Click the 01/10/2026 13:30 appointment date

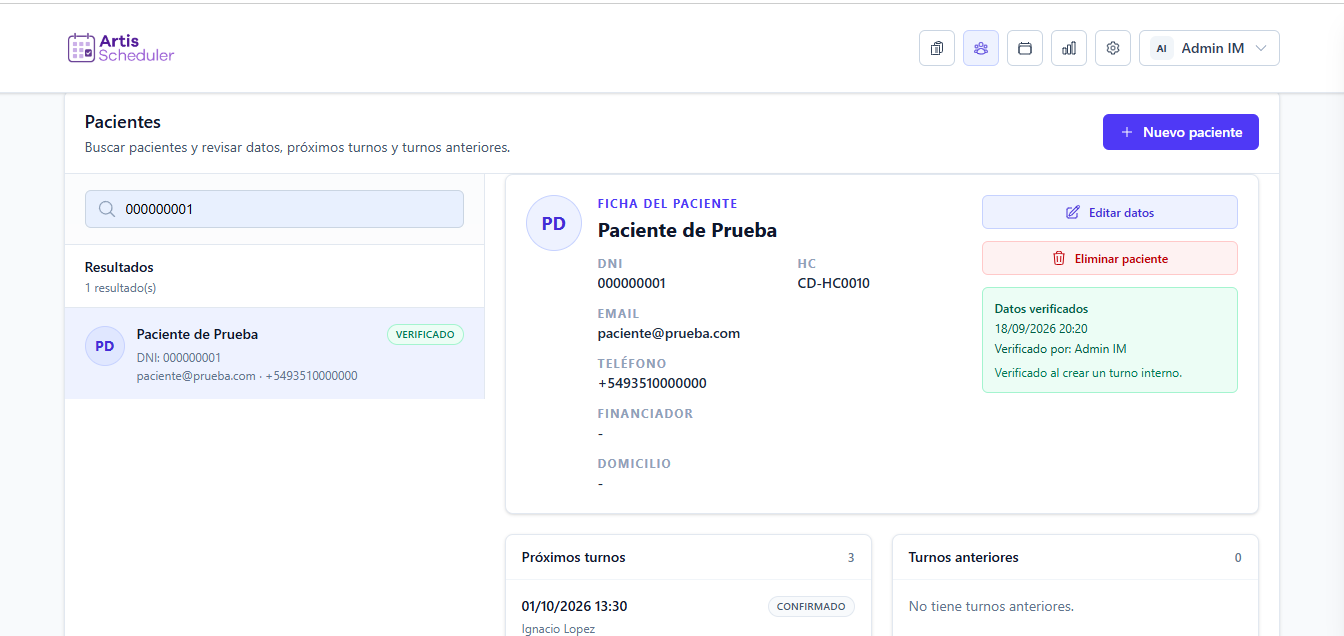point(574,606)
